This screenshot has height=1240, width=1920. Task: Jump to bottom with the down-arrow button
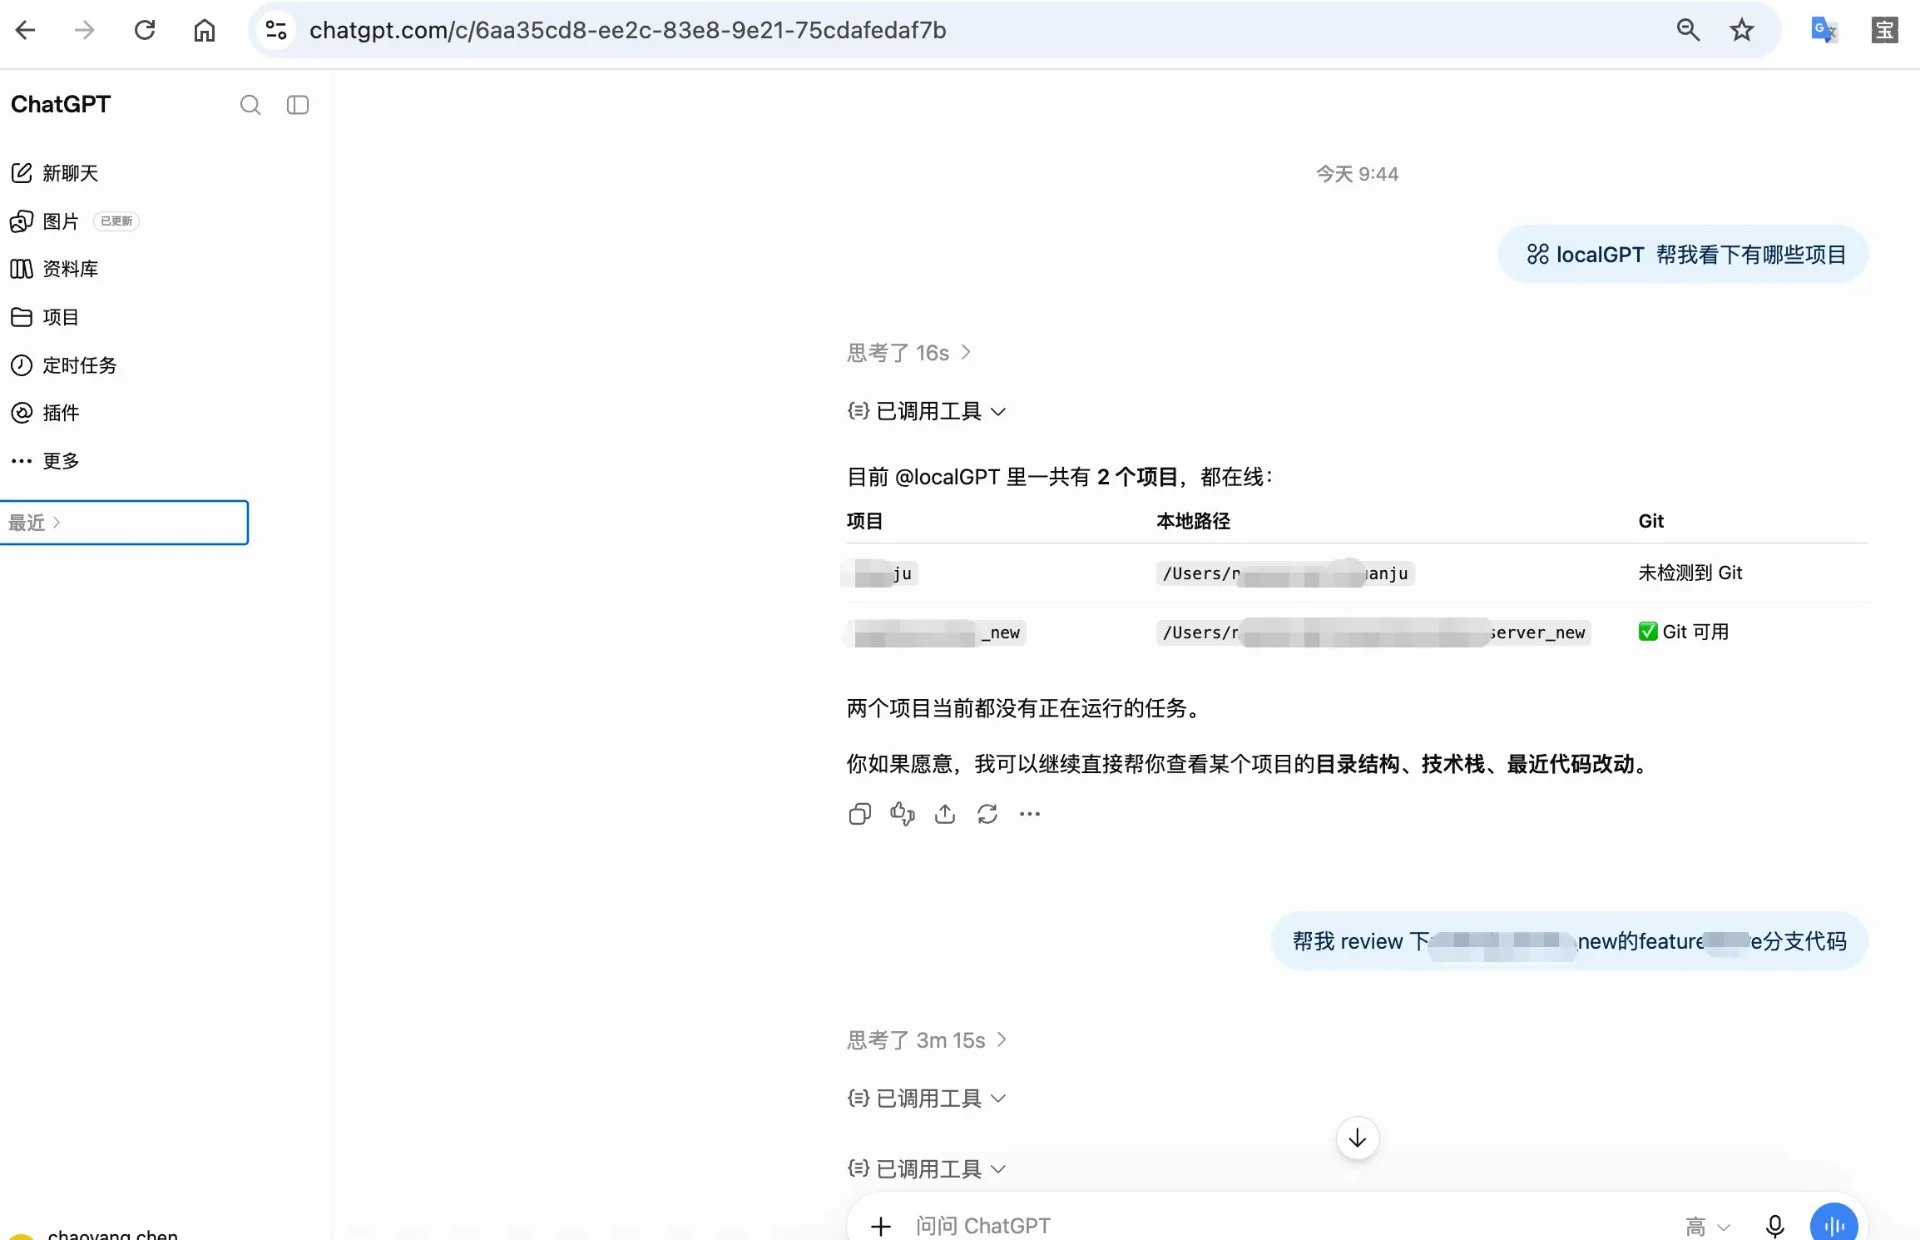click(1357, 1138)
